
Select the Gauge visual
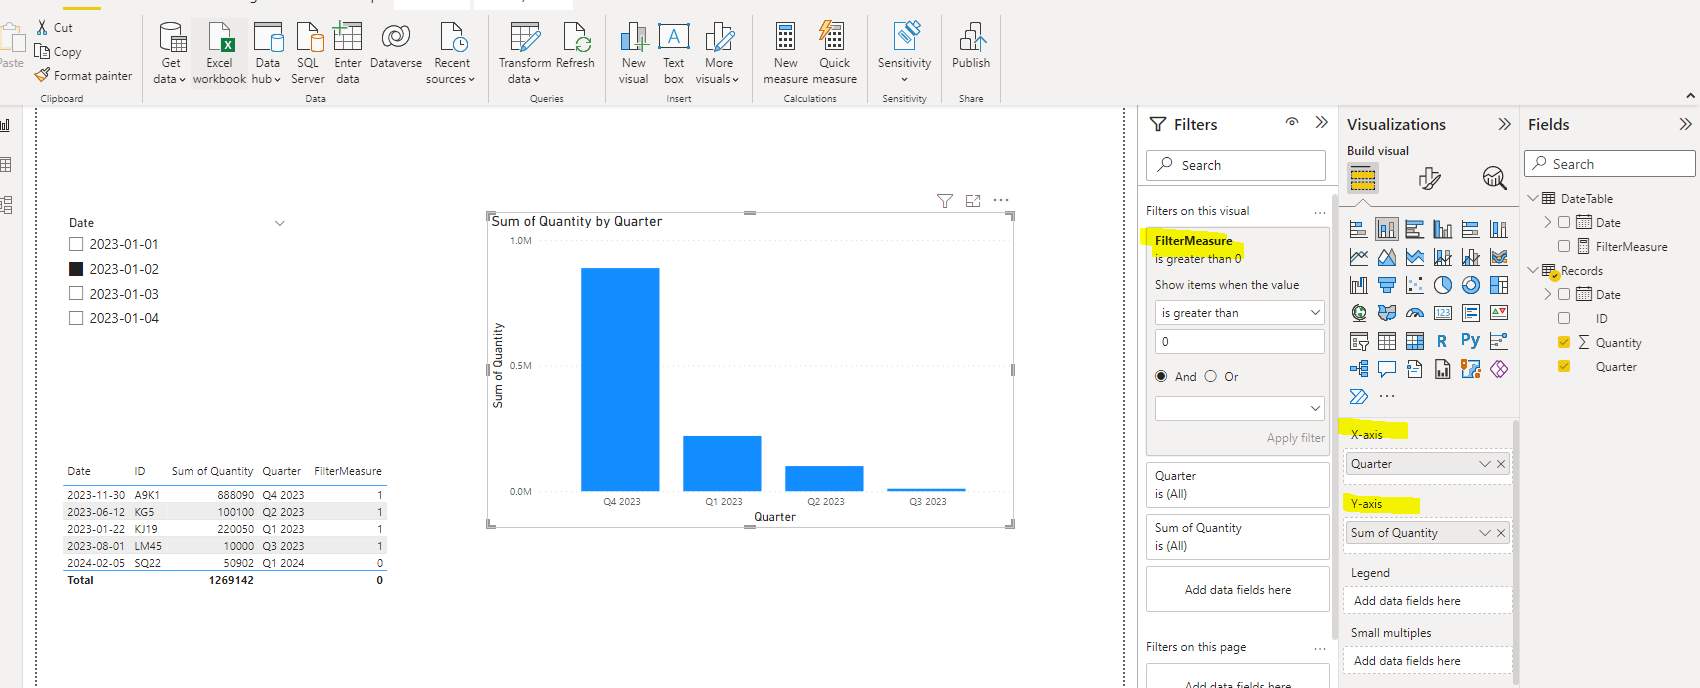pyautogui.click(x=1414, y=313)
